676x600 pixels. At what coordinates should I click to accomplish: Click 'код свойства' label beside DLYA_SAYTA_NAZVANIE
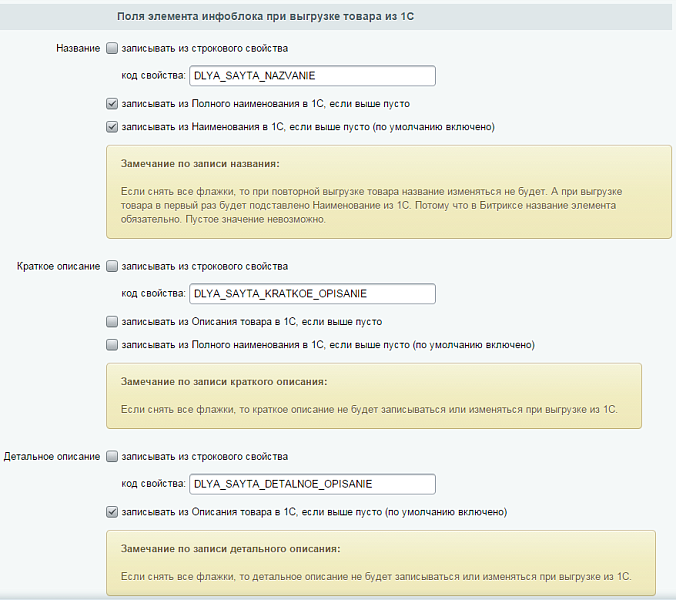[153, 75]
